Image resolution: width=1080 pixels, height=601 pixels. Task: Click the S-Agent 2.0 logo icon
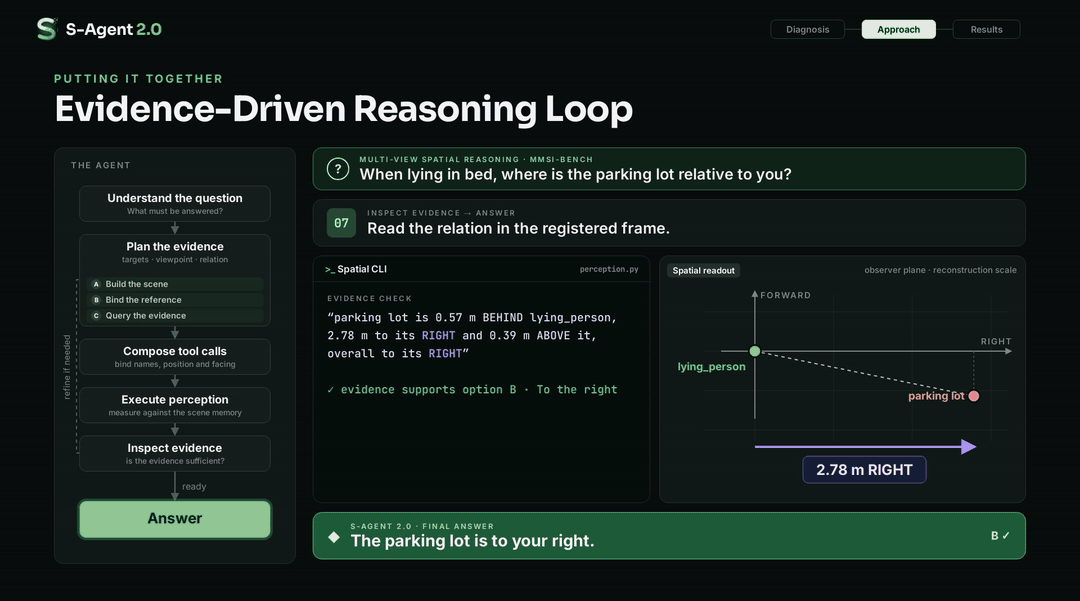coord(47,29)
